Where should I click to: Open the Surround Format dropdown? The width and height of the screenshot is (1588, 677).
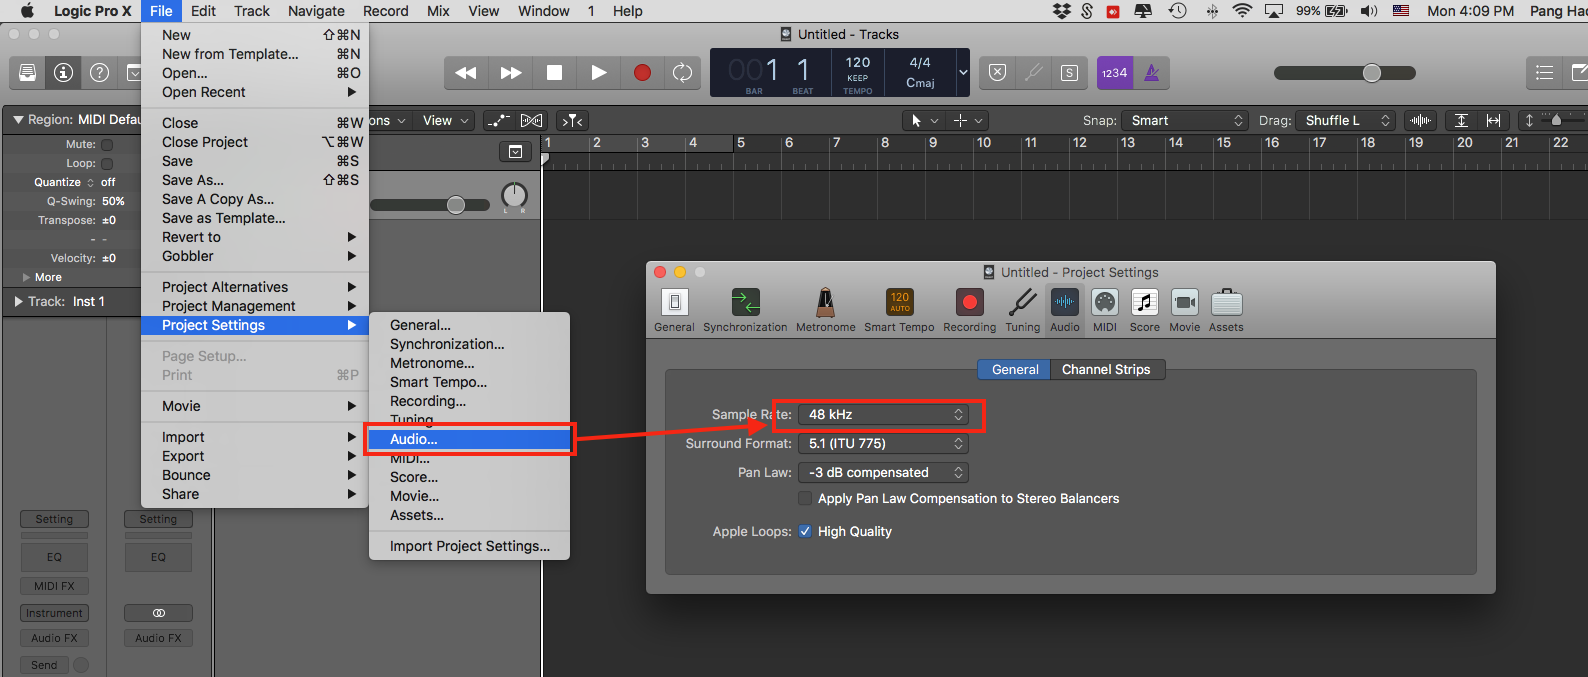pos(883,443)
